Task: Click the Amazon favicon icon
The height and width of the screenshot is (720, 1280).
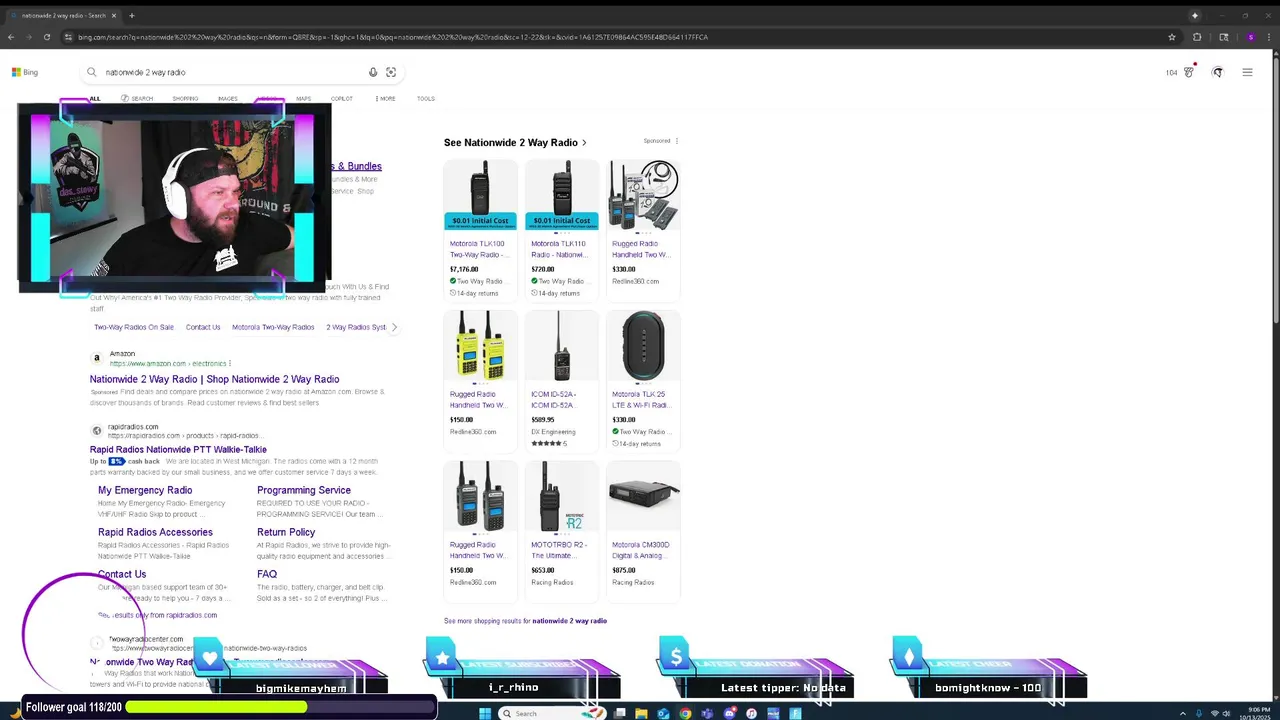Action: coord(97,358)
